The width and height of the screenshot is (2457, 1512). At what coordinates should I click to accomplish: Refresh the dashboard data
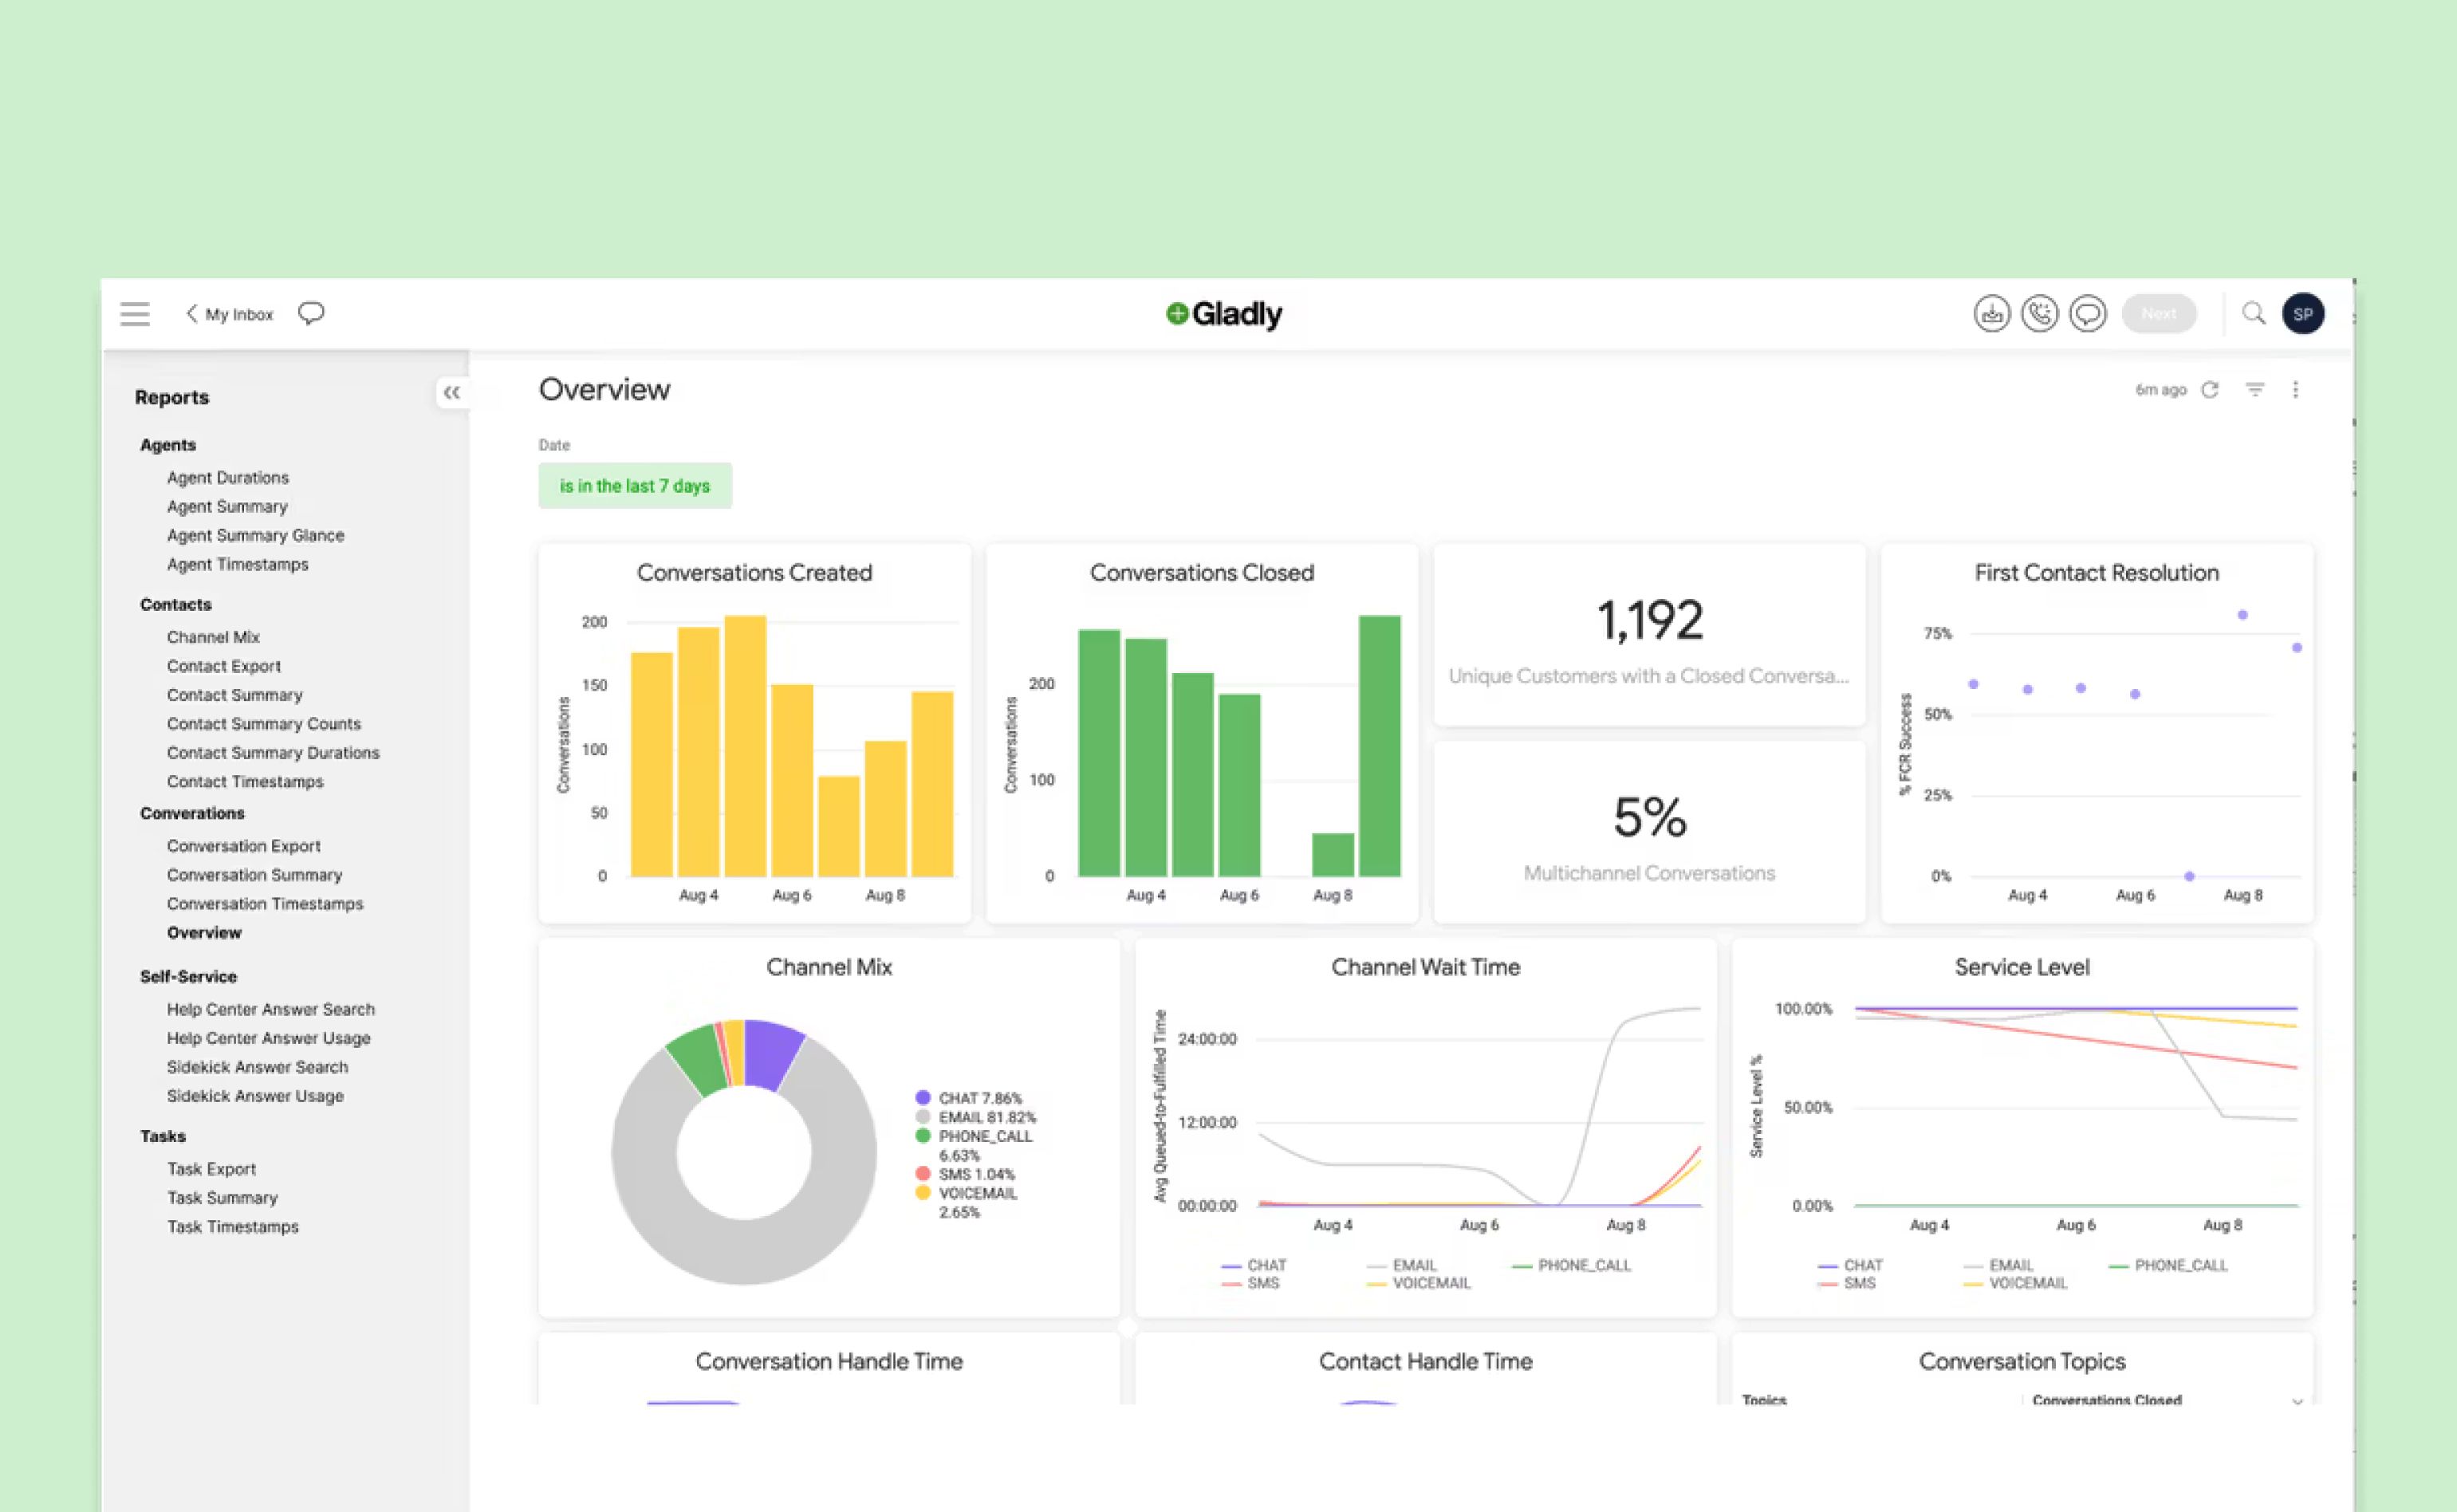tap(2210, 390)
